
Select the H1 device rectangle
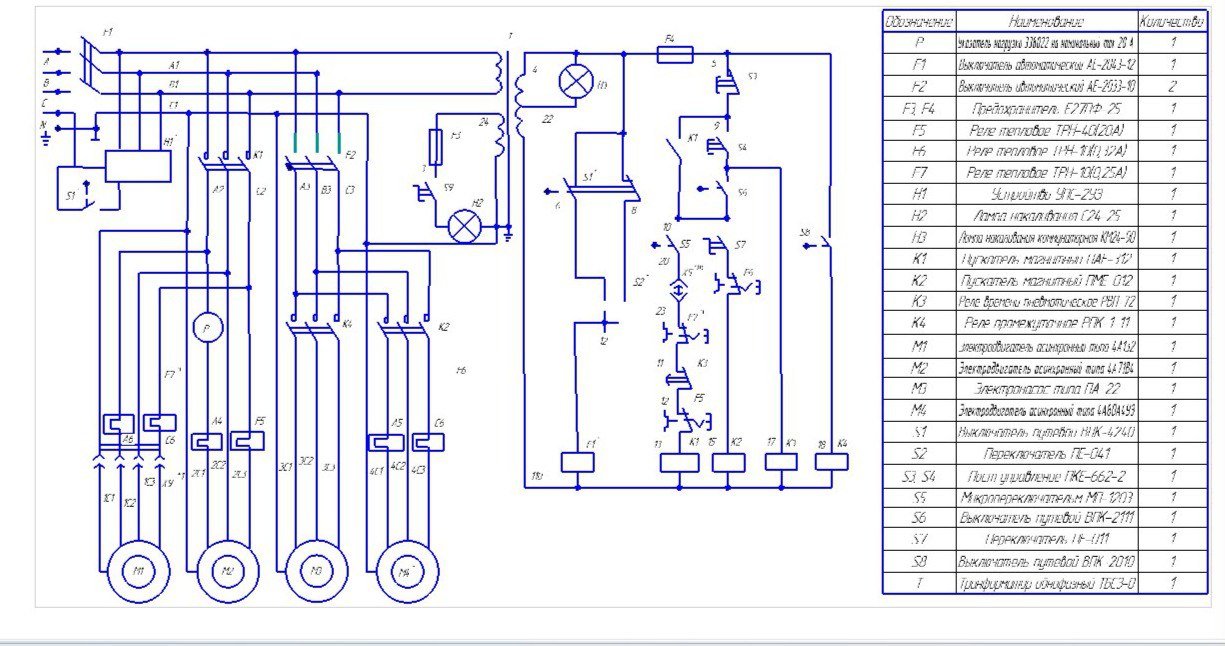pyautogui.click(x=138, y=166)
